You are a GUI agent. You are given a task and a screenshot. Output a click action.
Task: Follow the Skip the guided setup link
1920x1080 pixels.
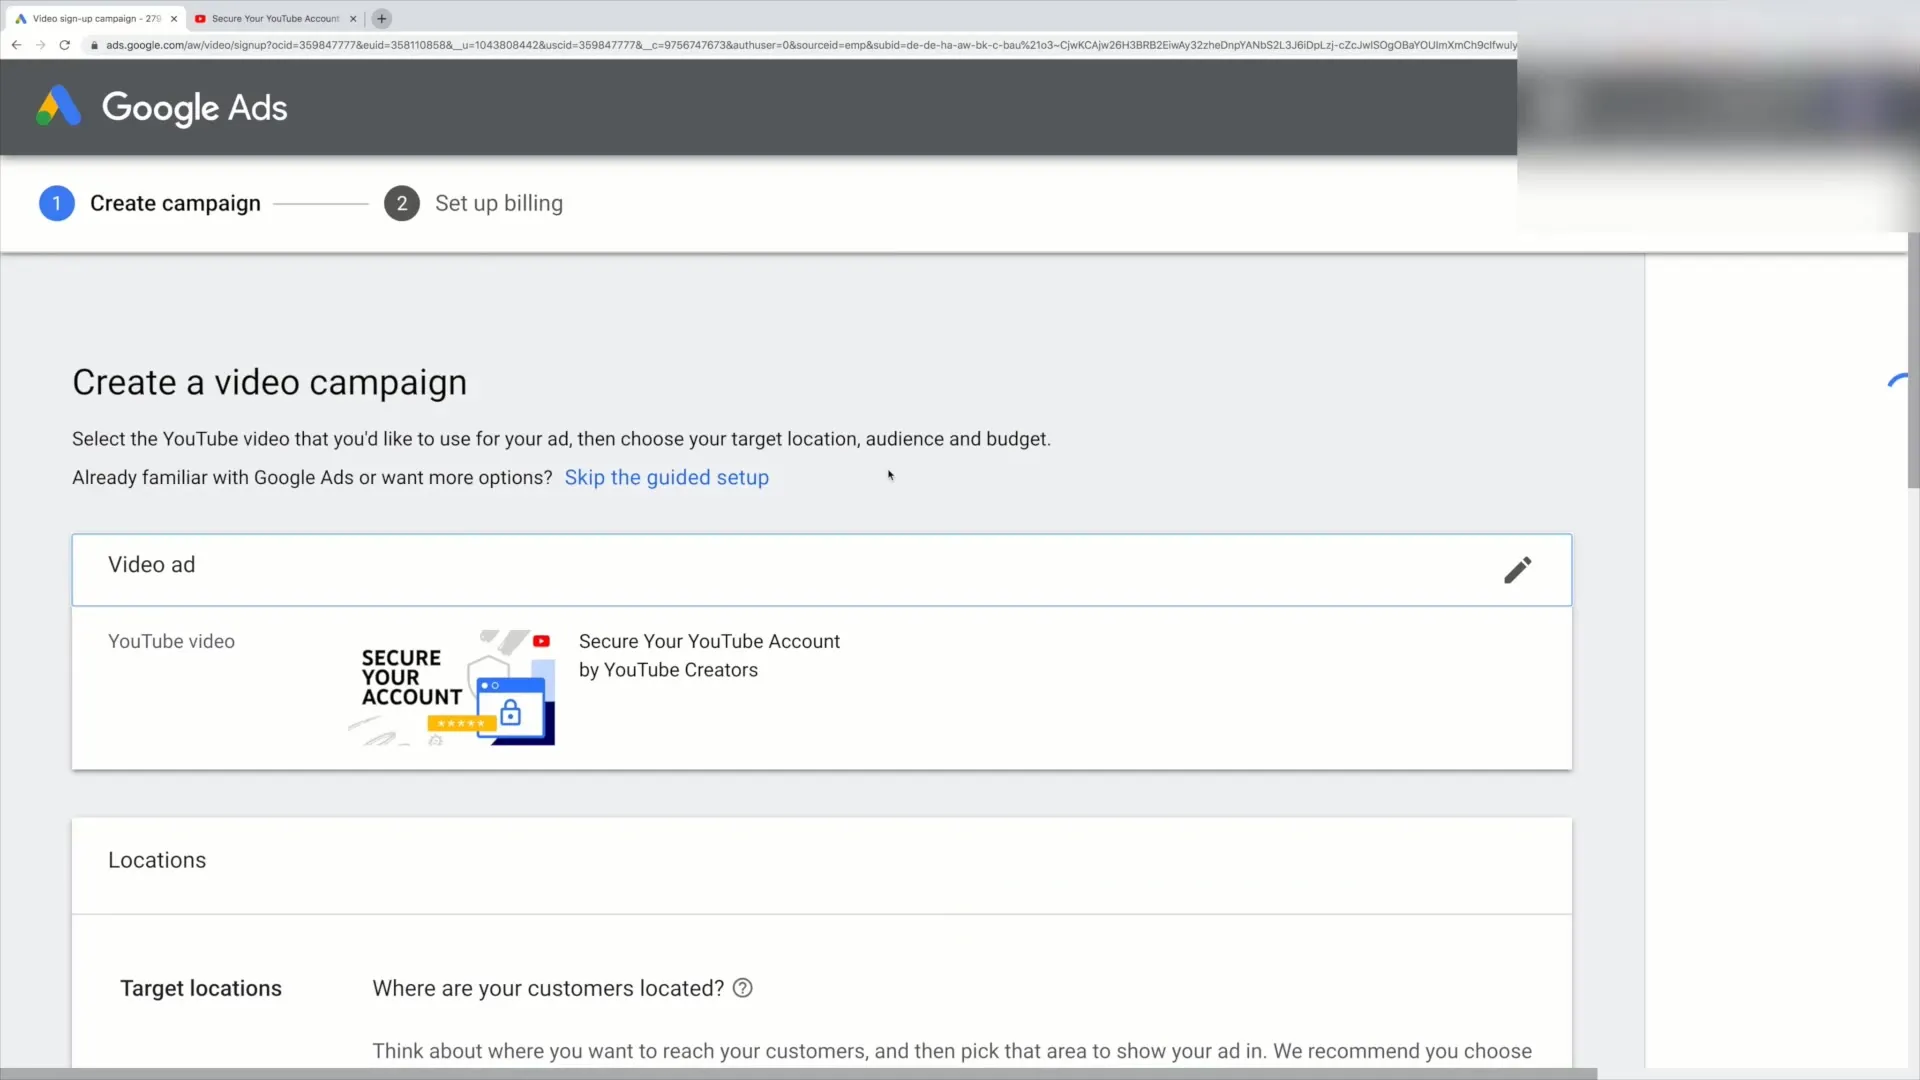[666, 478]
